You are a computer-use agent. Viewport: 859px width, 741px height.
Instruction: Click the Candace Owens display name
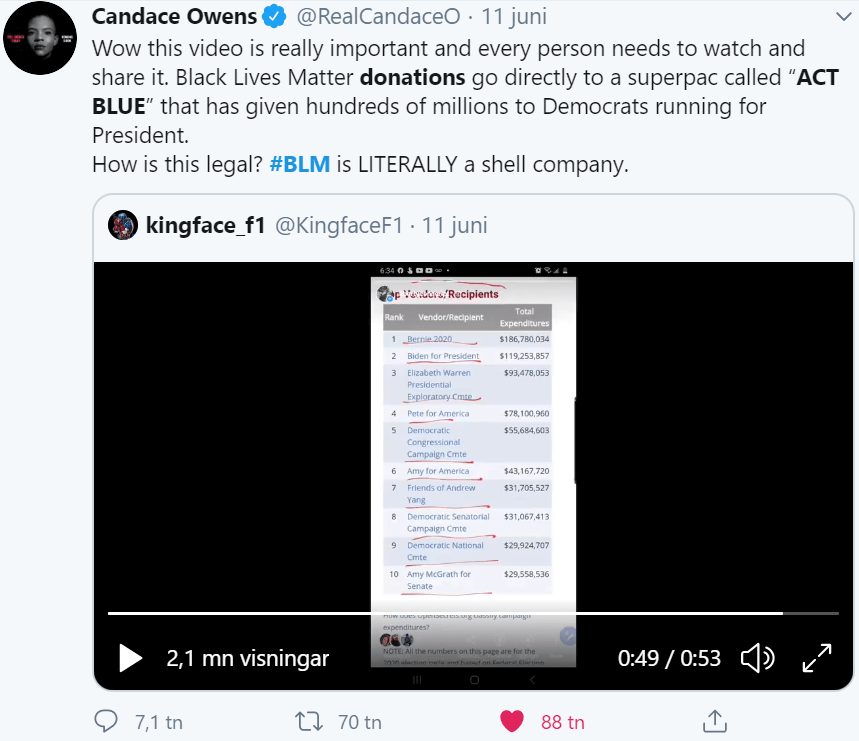174,16
